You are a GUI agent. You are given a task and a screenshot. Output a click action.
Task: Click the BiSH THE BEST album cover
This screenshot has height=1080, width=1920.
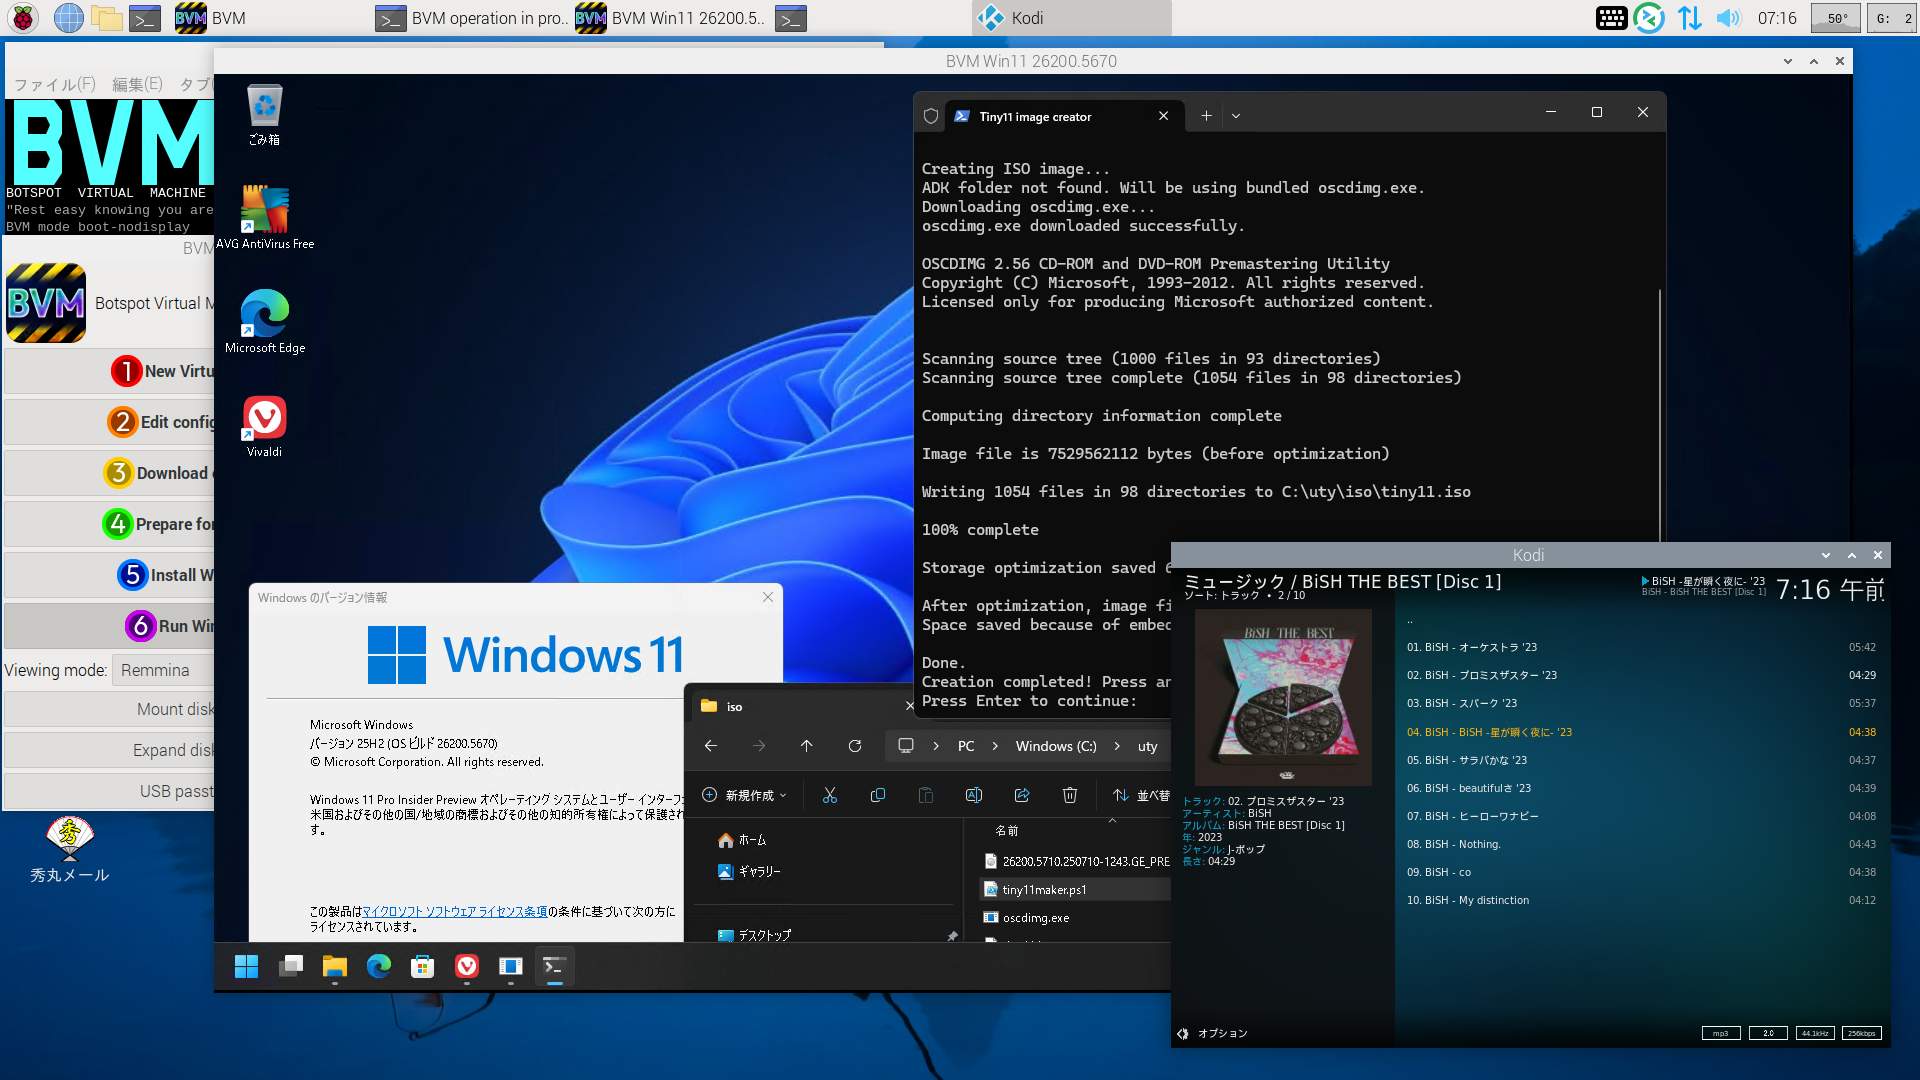pos(1283,698)
